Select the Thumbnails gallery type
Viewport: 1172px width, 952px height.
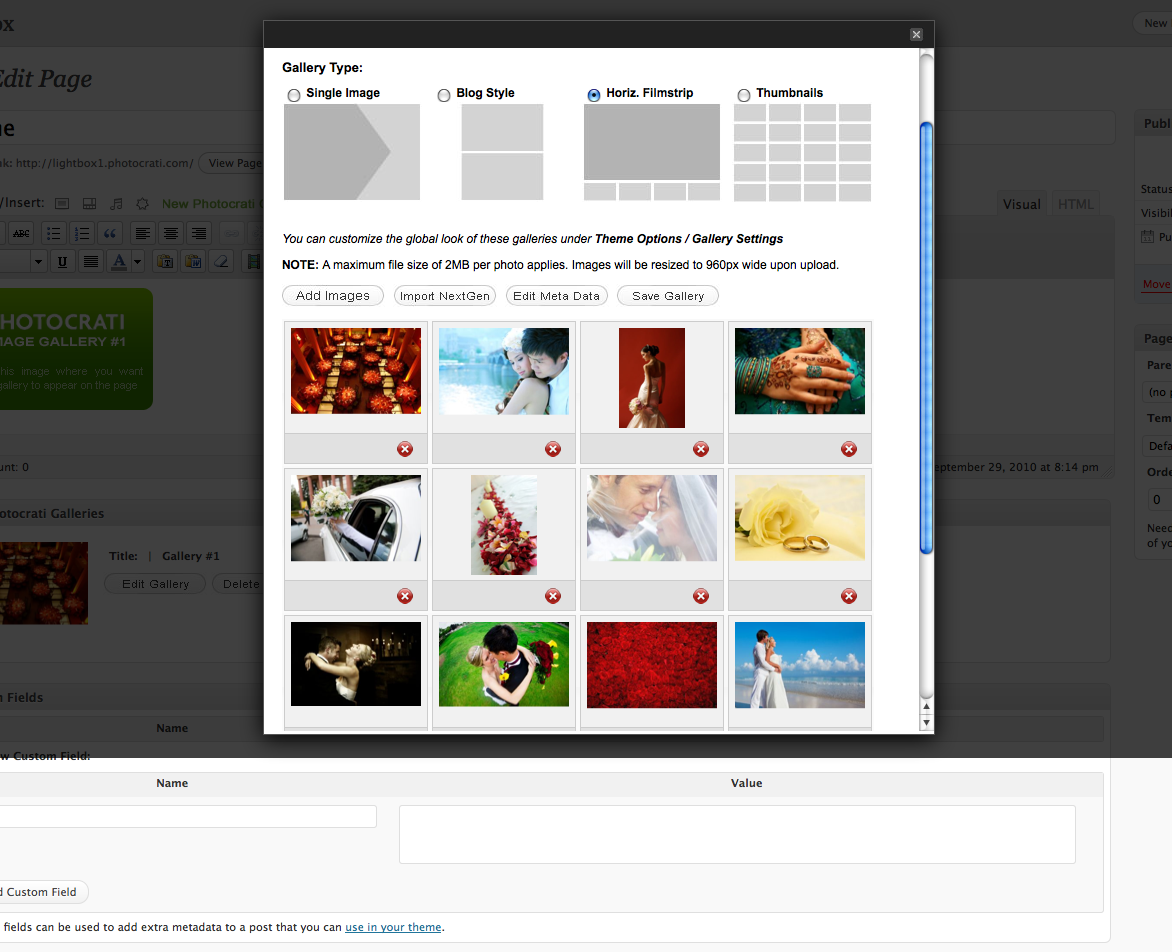pos(744,95)
